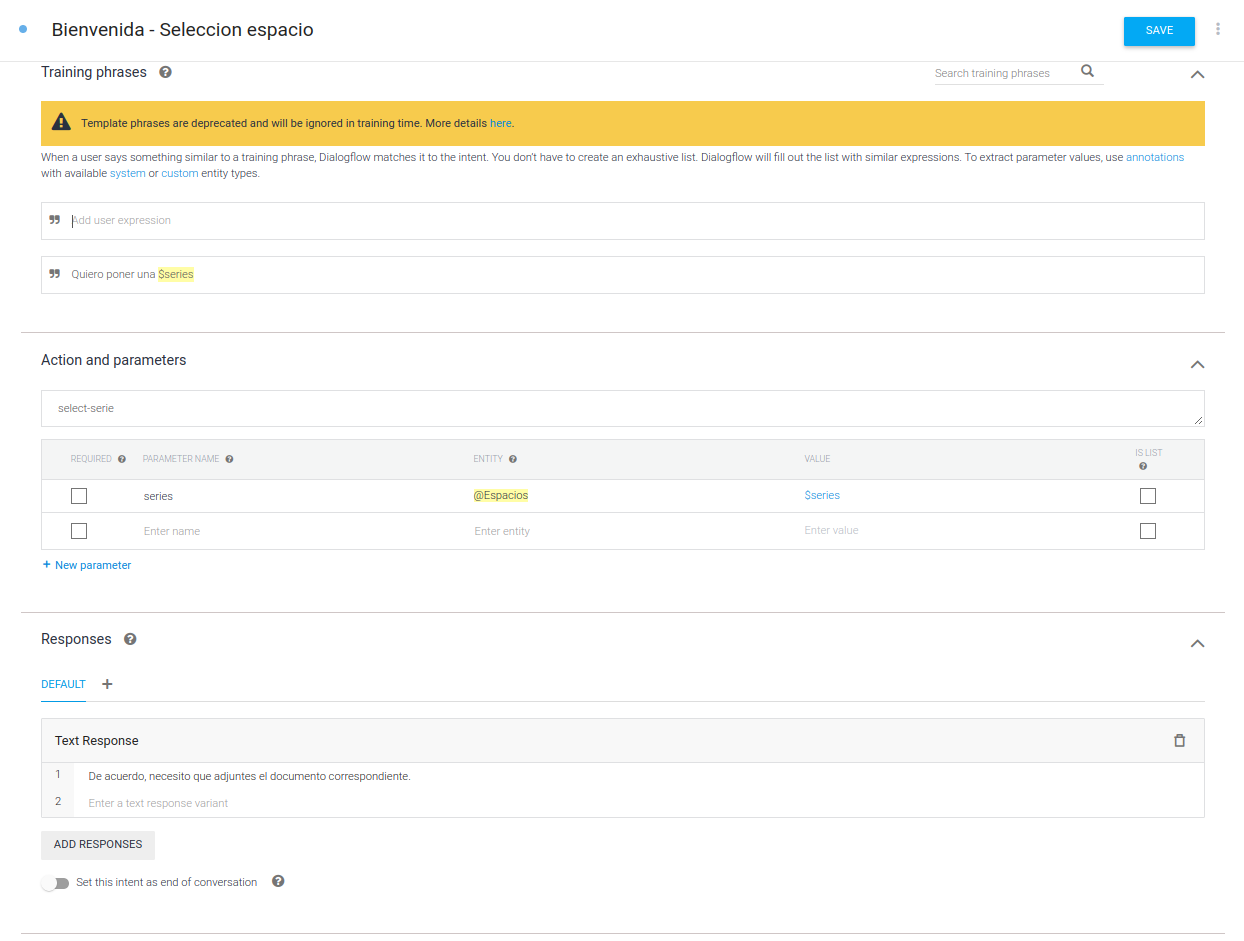
Task: Add a response tab with plus icon
Action: tap(108, 684)
